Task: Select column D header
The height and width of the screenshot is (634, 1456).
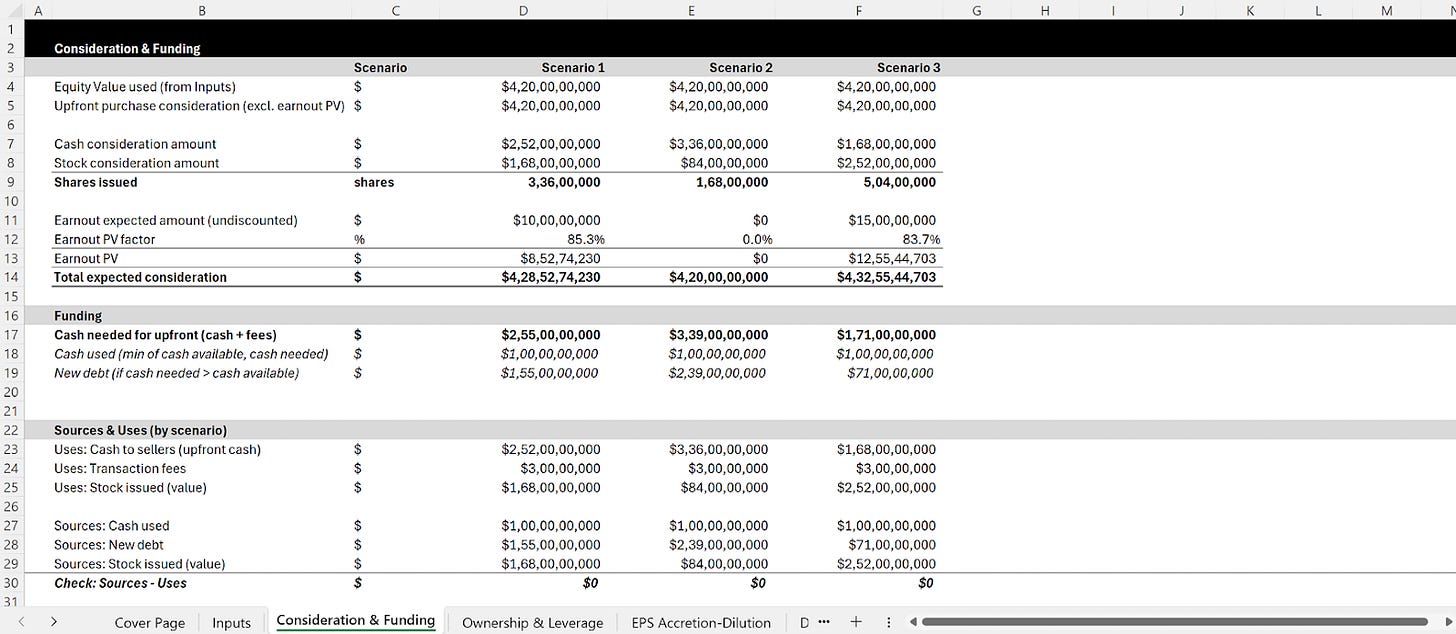Action: point(523,10)
